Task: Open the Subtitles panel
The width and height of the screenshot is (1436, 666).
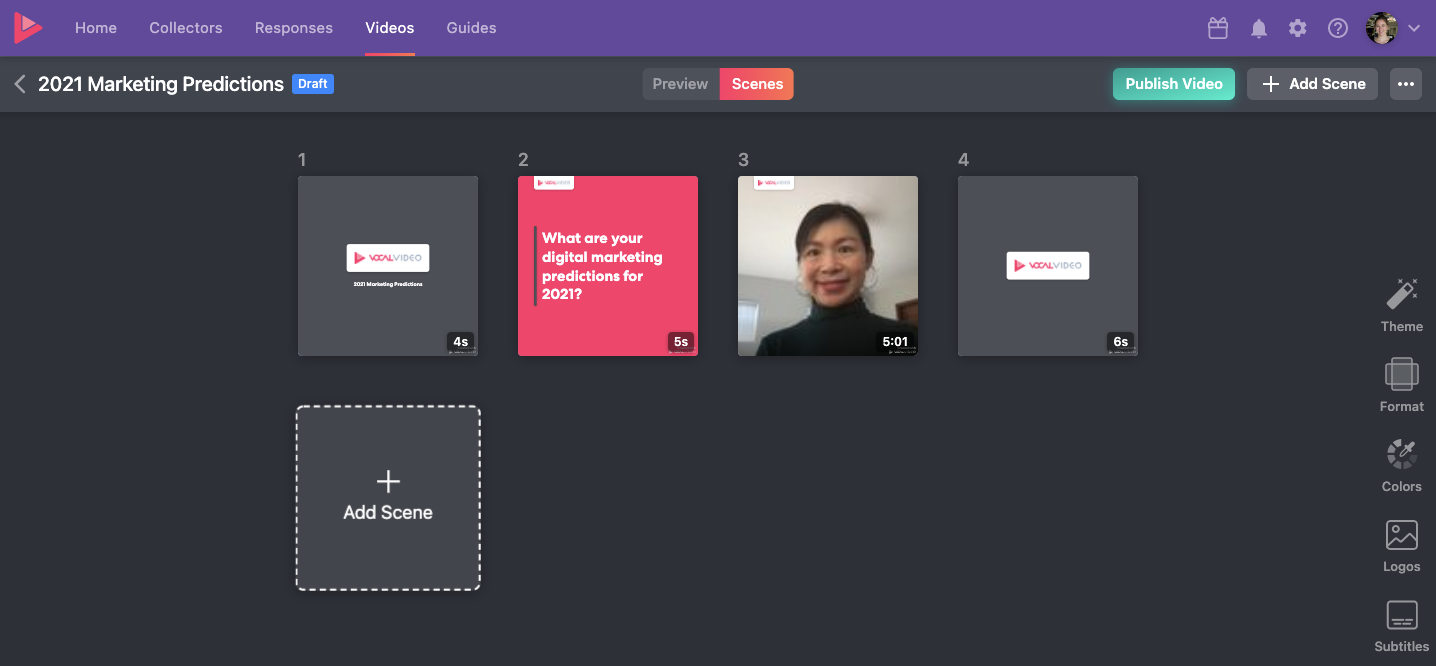Action: pos(1401,624)
